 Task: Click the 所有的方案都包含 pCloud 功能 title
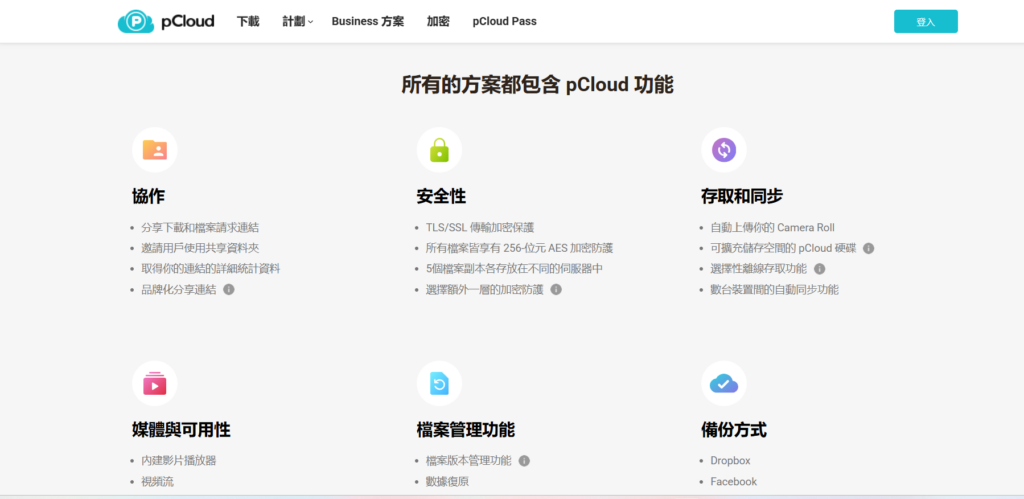(537, 85)
